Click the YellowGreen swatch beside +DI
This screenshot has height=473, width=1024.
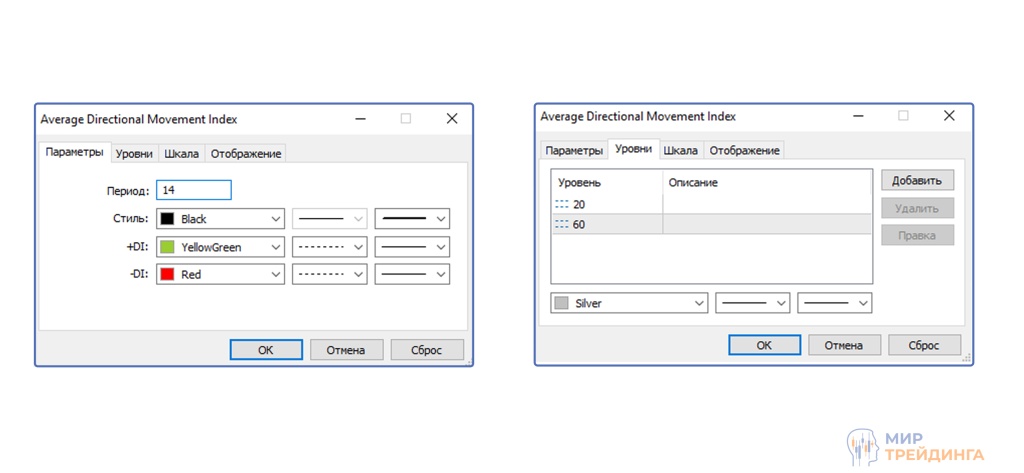pos(168,246)
